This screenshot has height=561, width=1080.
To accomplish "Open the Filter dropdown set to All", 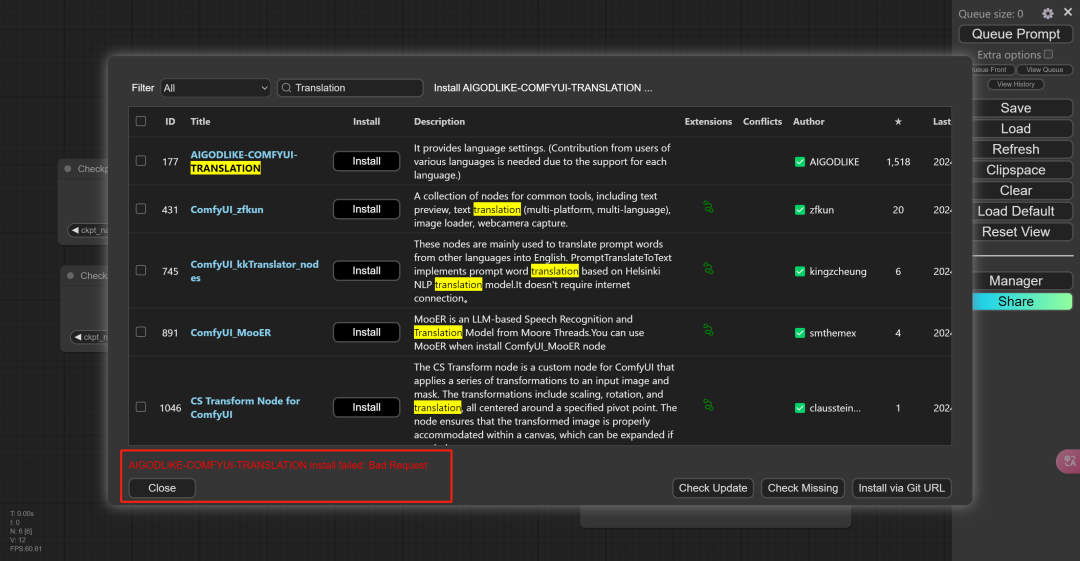I will tap(215, 88).
